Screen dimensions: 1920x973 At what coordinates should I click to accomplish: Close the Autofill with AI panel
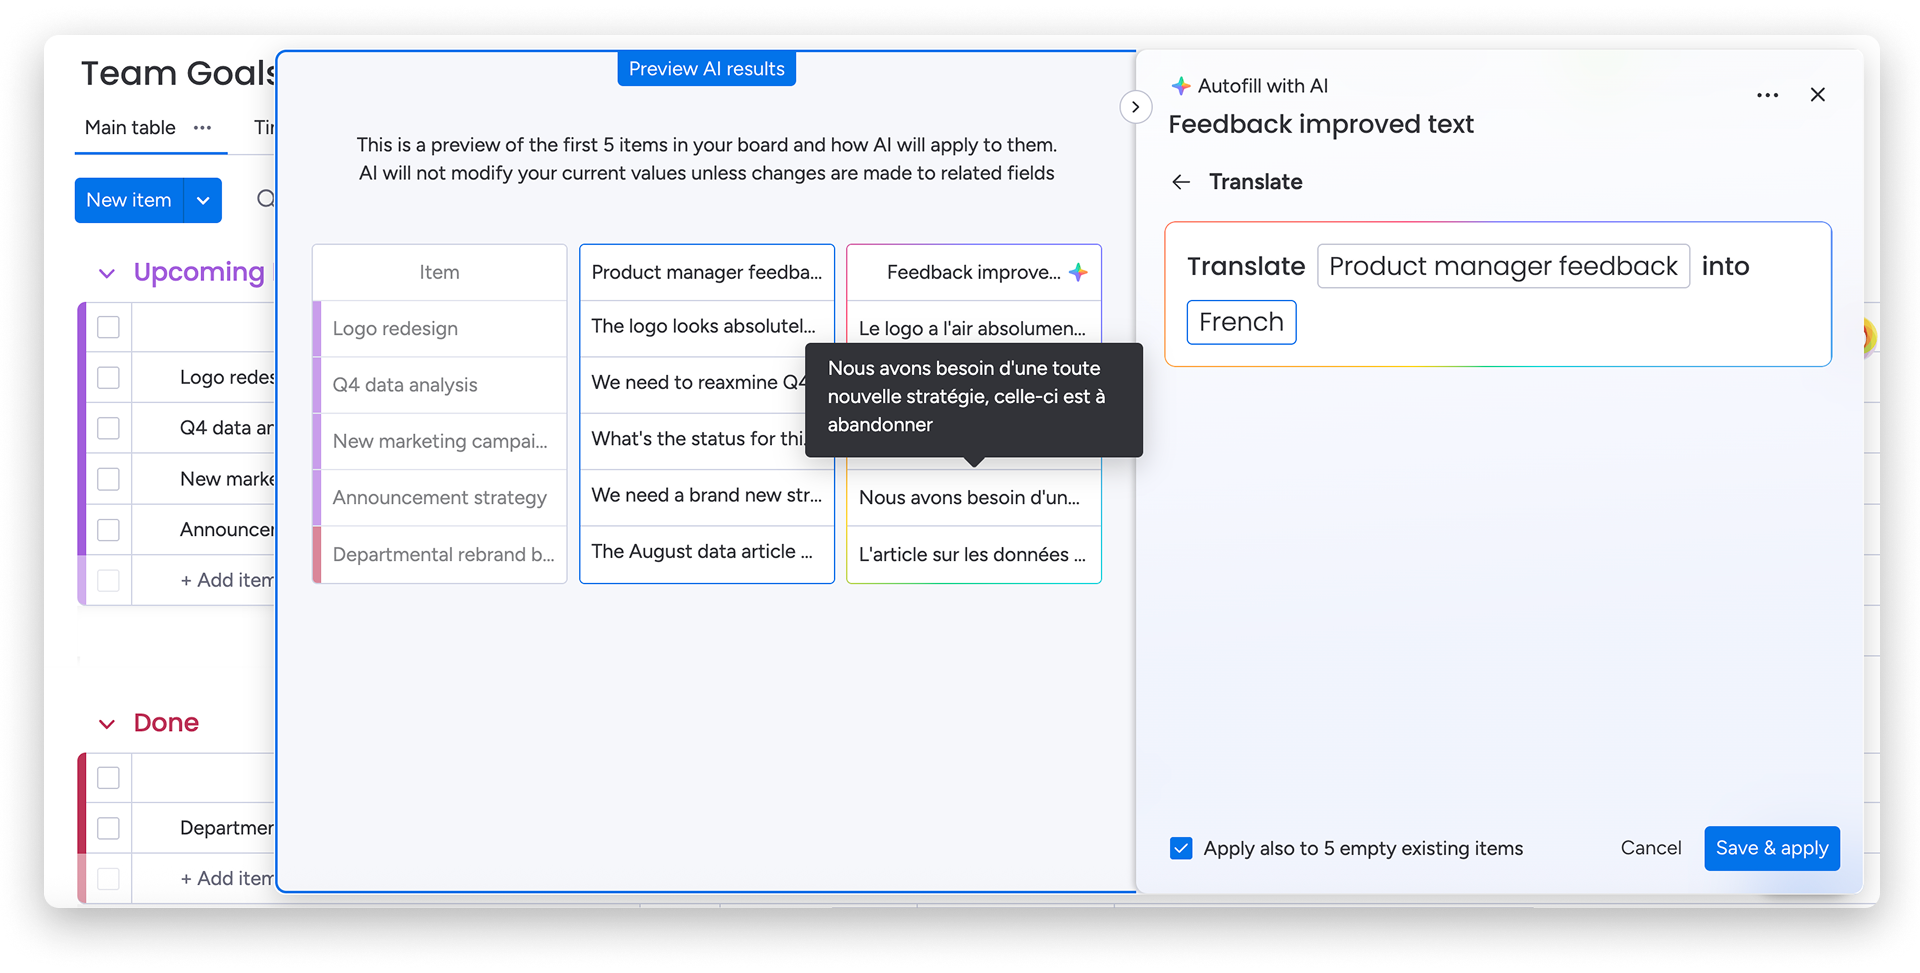1818,95
